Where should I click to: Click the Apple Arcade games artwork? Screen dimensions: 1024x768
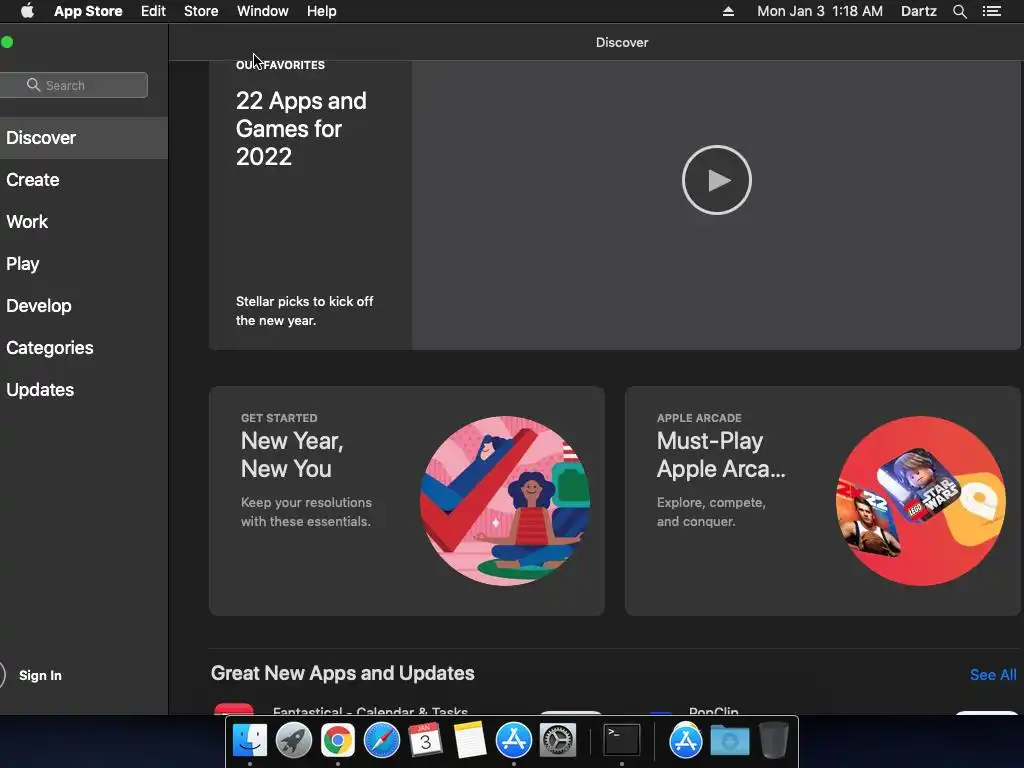921,501
